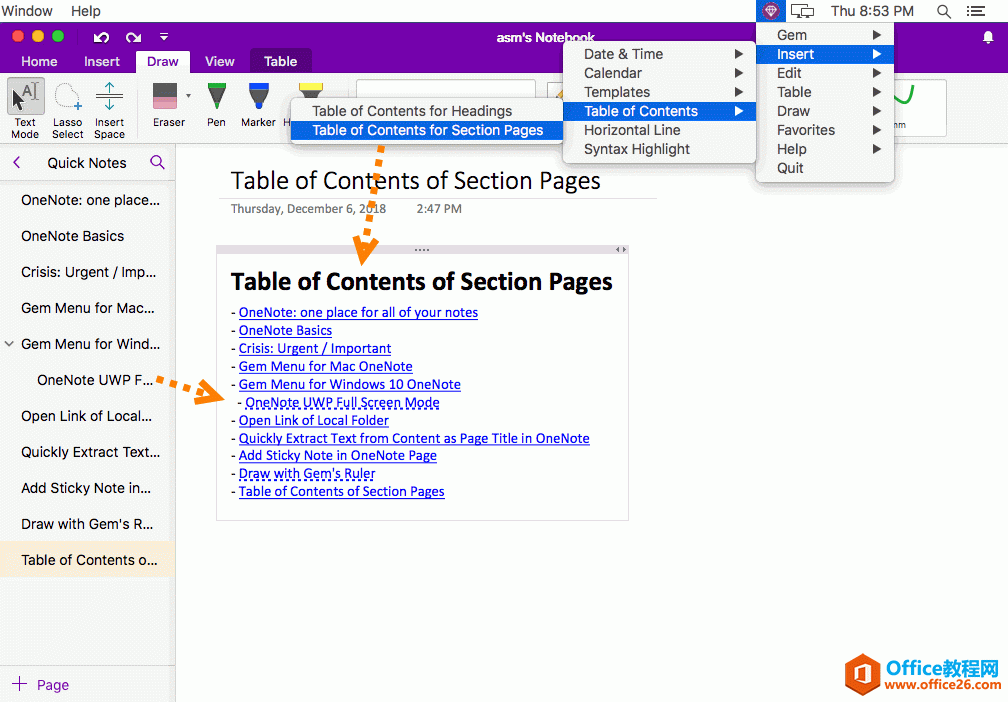Viewport: 1008px width, 702px height.
Task: Switch to the Insert ribbon tab
Action: 102,62
